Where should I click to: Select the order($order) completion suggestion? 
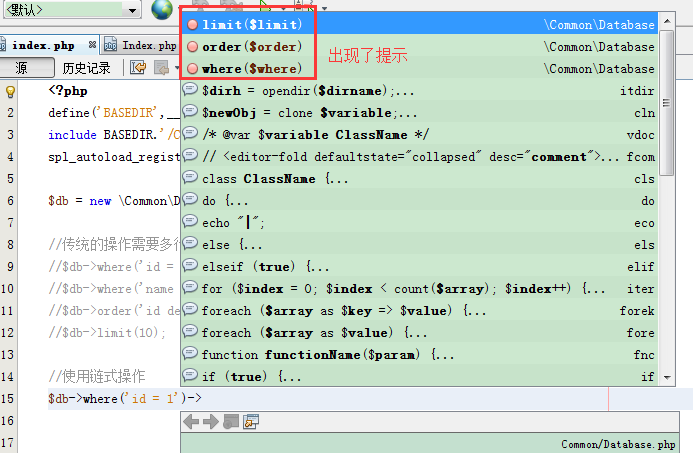(x=419, y=46)
